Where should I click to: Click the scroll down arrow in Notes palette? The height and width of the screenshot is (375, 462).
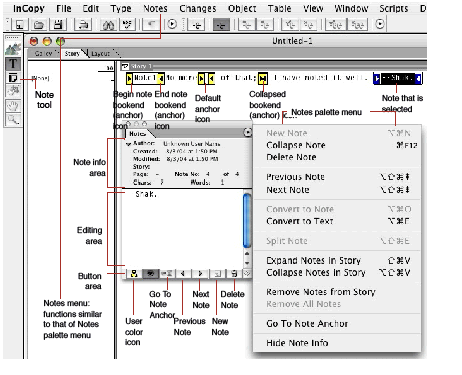tap(247, 263)
